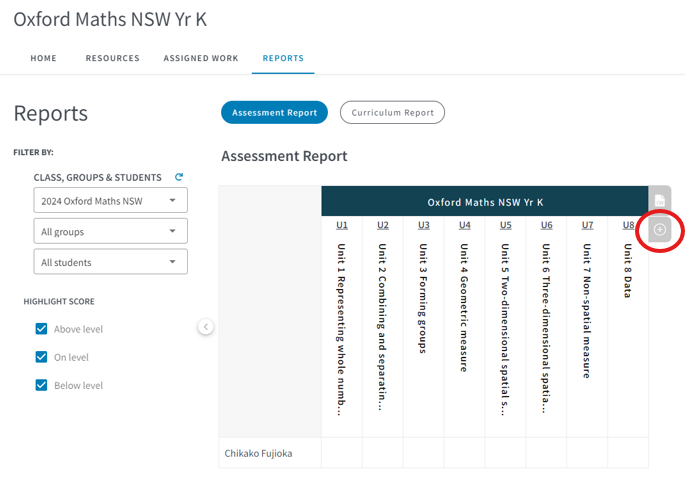Click the U8 column link
Image resolution: width=685 pixels, height=478 pixels.
coord(628,225)
